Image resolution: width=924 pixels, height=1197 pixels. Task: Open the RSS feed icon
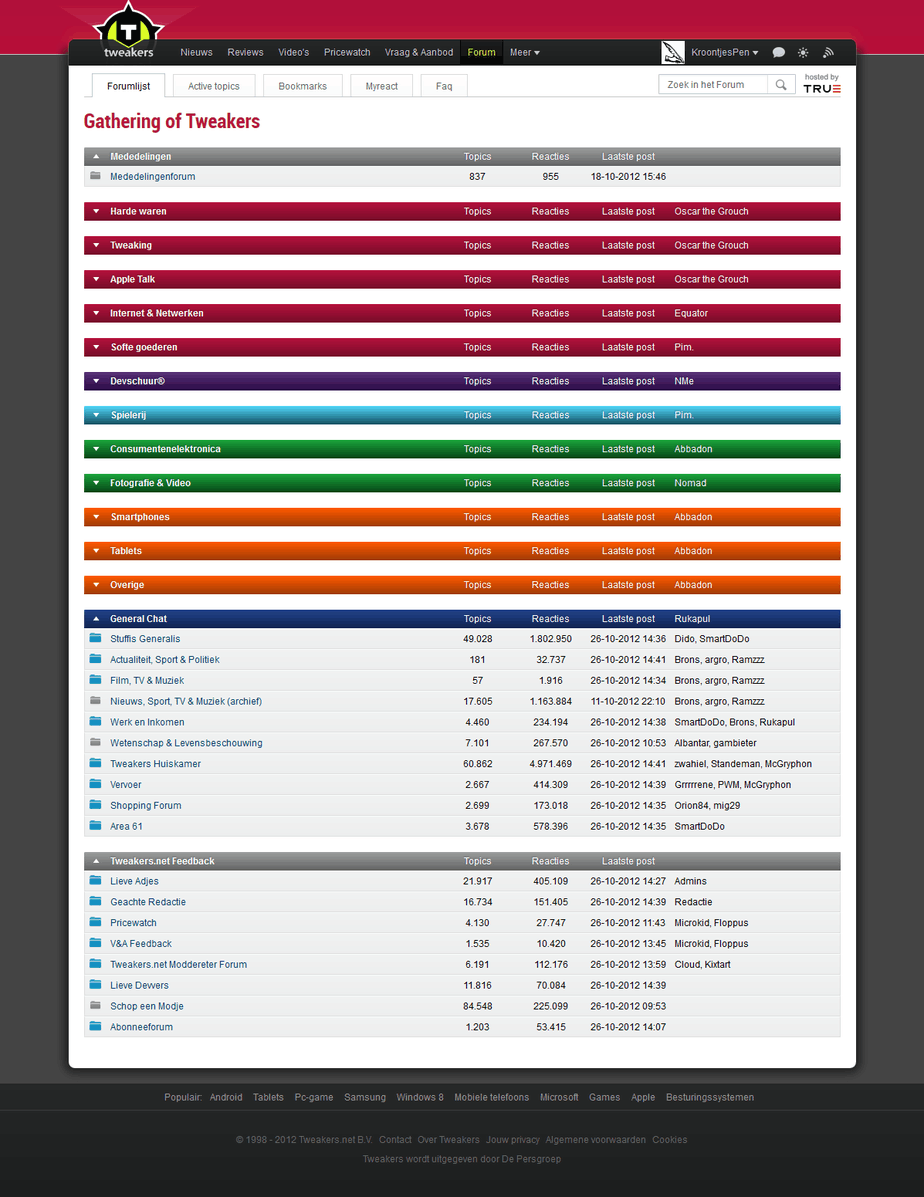point(828,53)
